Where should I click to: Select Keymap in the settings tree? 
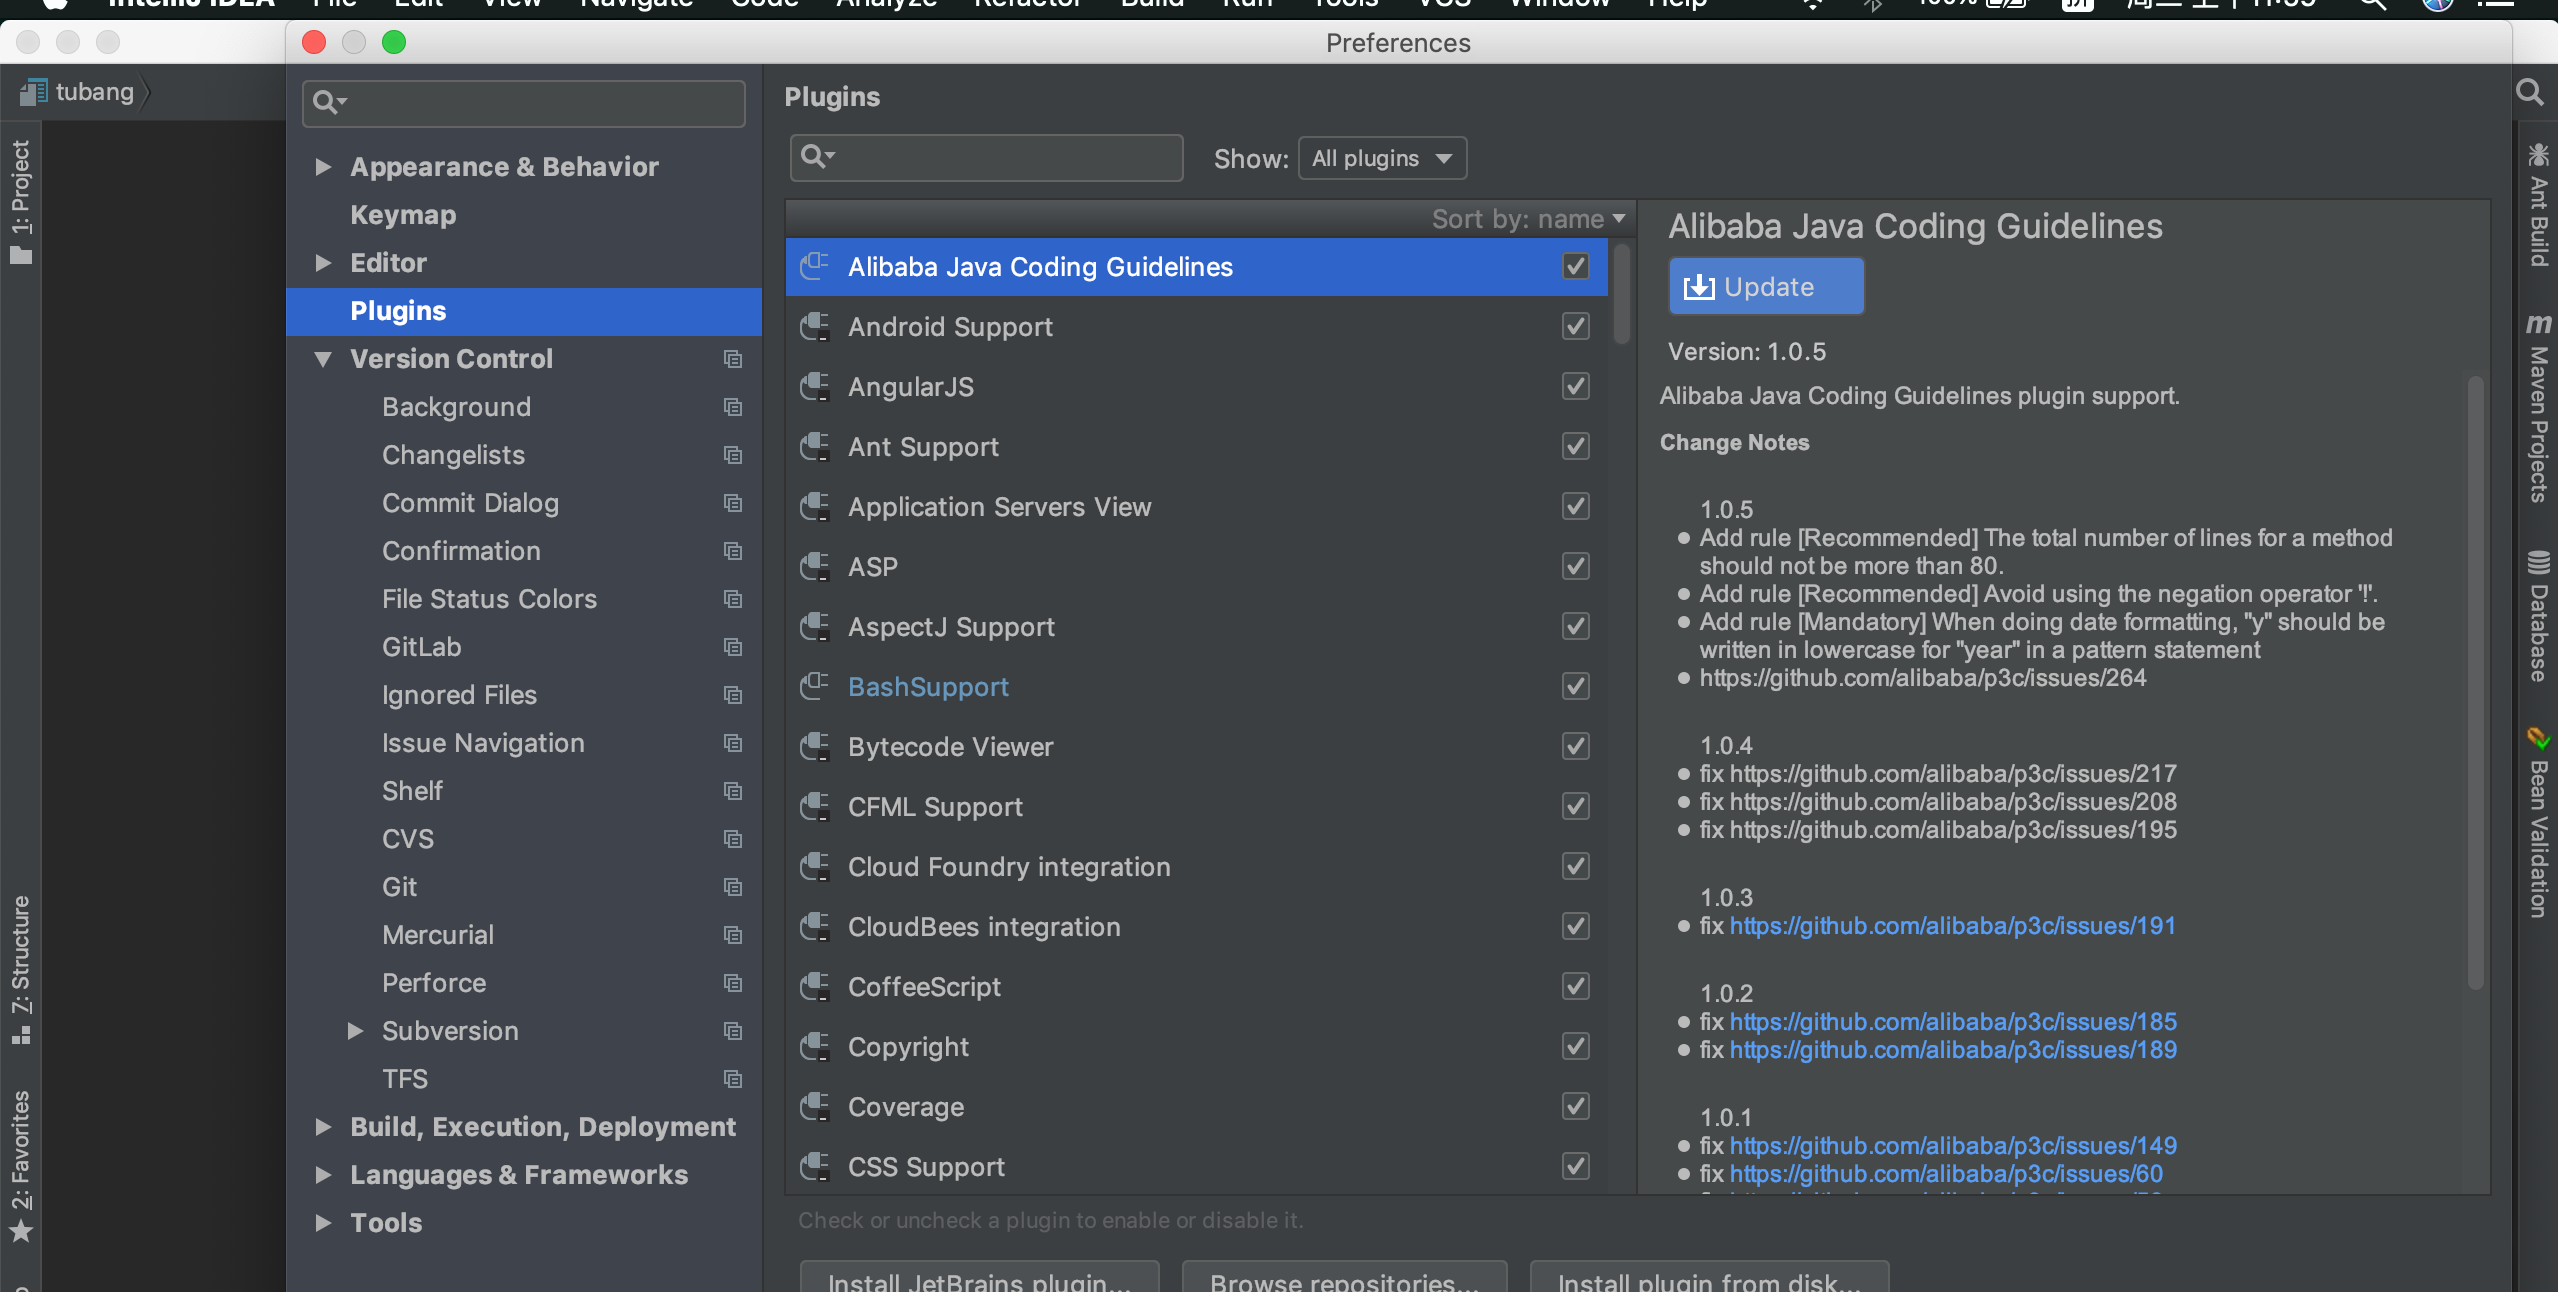pos(403,215)
